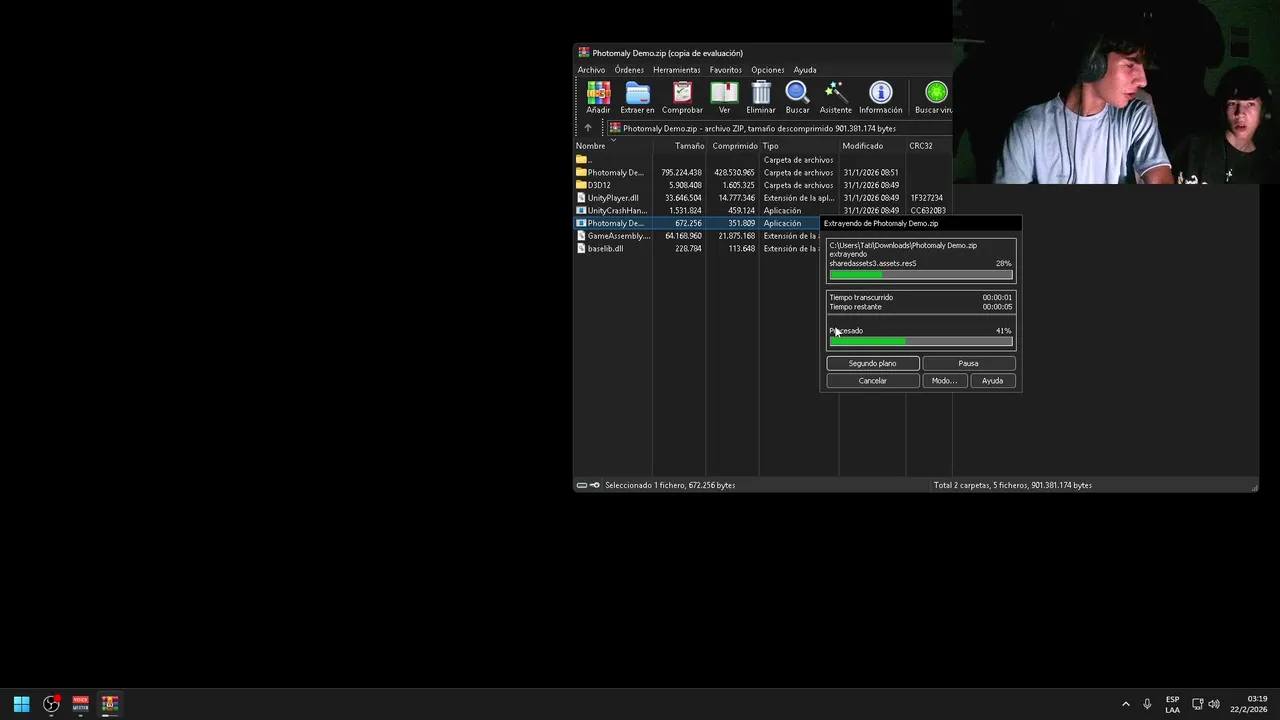
Task: Click the ESP LAA language indicator
Action: pos(1172,704)
